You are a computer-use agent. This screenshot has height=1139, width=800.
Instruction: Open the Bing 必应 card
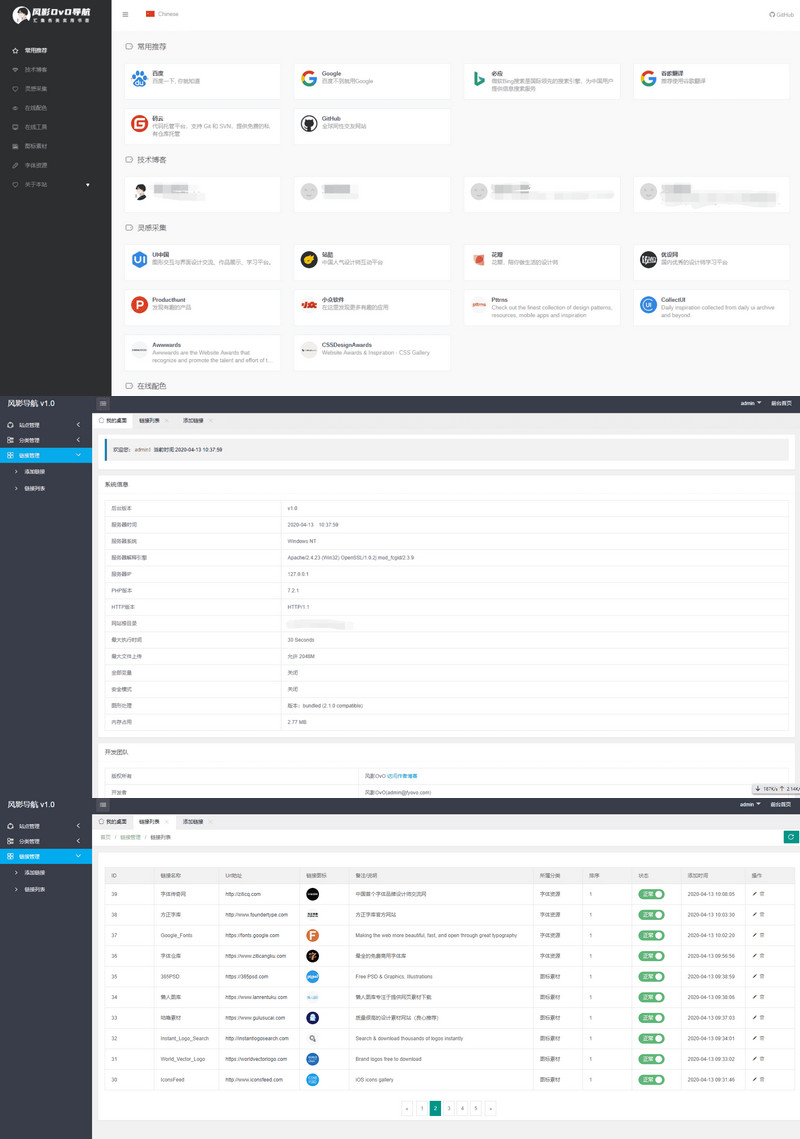tap(542, 81)
